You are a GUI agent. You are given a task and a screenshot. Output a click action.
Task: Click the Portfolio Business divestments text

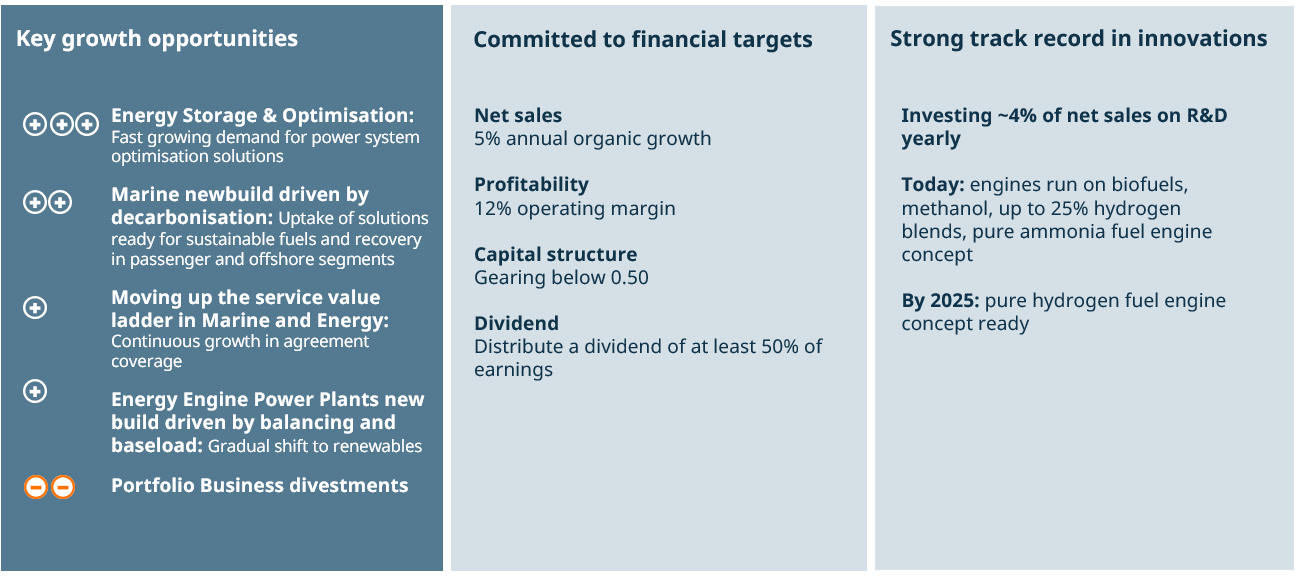tap(259, 486)
